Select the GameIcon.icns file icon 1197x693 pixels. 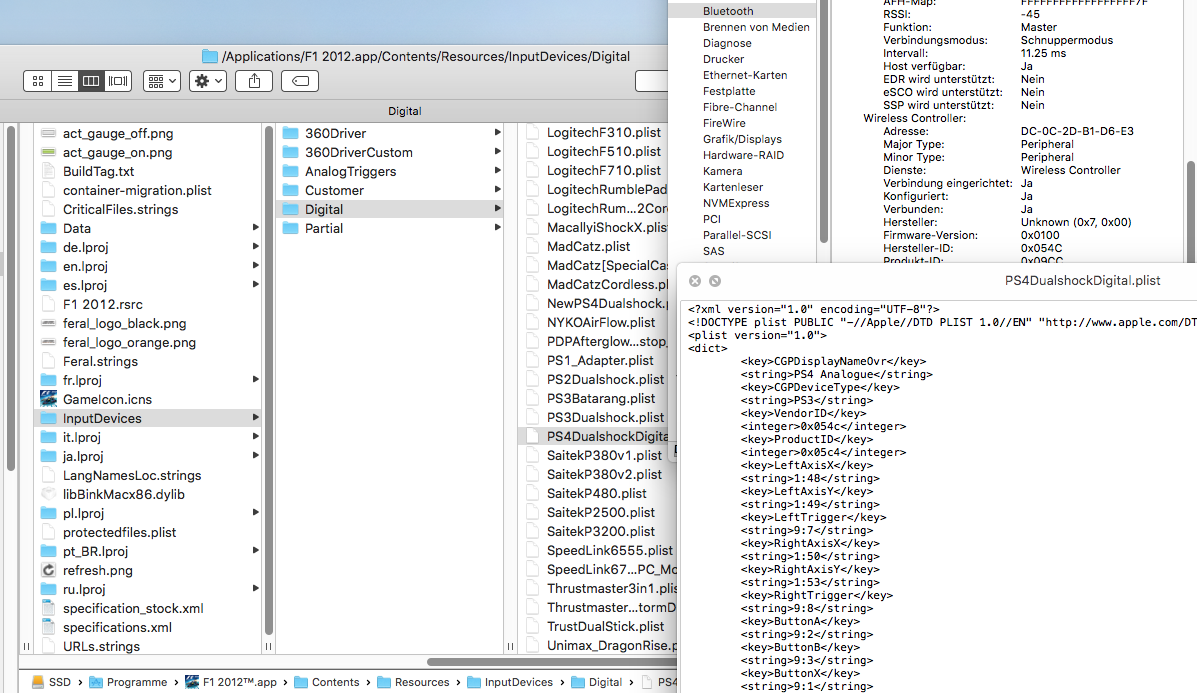pos(49,399)
